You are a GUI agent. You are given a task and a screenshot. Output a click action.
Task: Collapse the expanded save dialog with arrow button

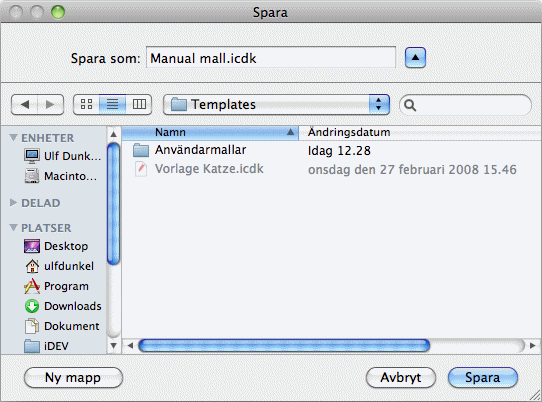pyautogui.click(x=415, y=58)
